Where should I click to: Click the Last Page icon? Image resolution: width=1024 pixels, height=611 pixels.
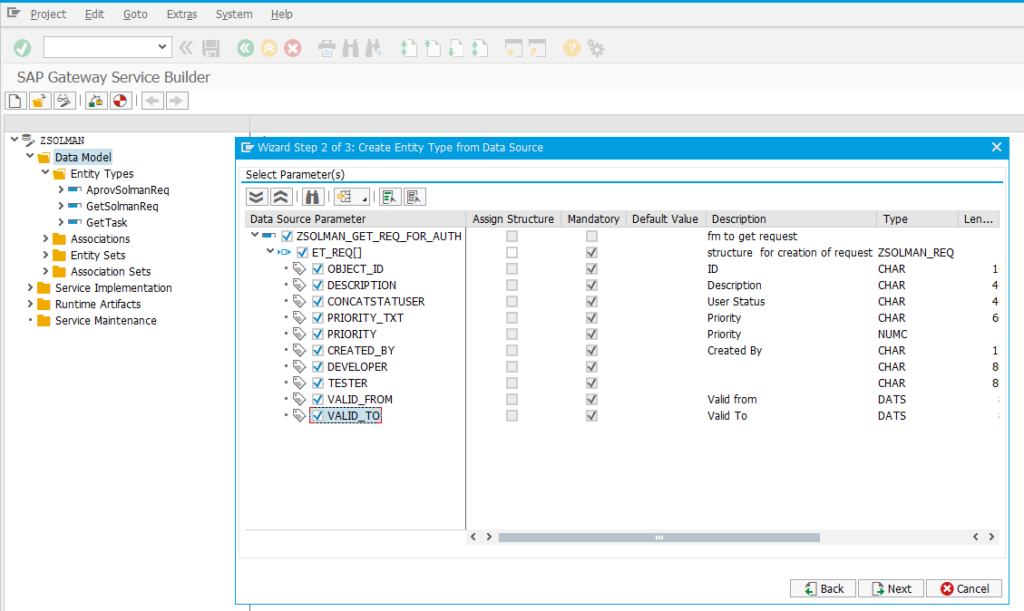pyautogui.click(x=480, y=48)
